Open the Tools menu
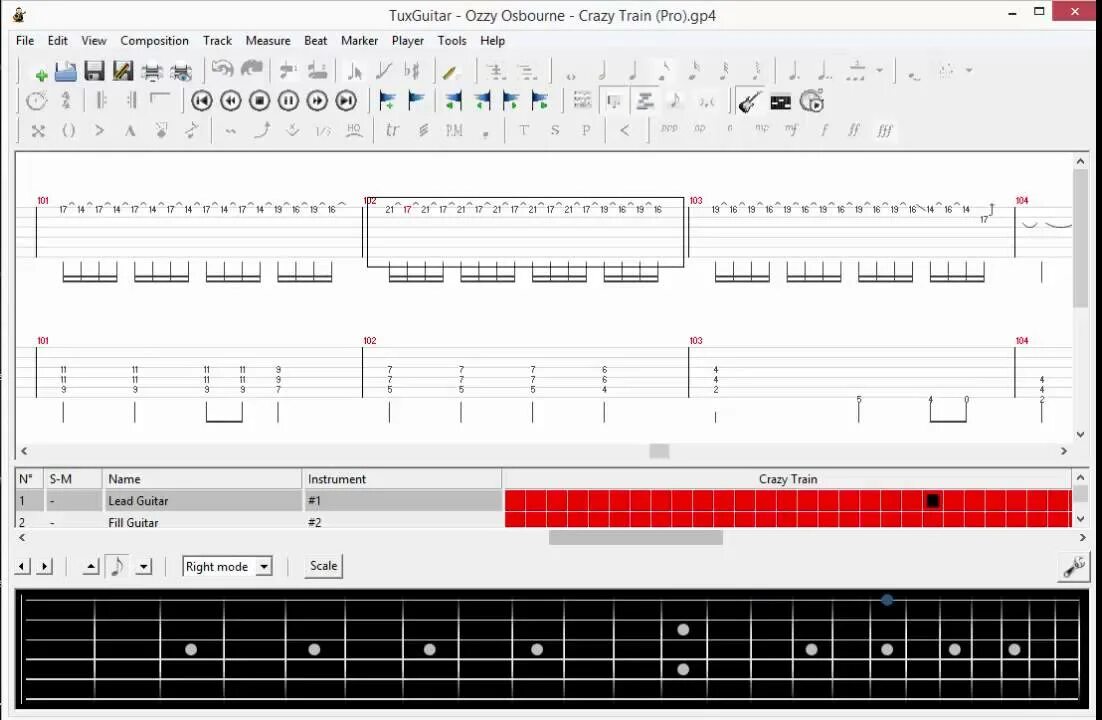 click(452, 41)
